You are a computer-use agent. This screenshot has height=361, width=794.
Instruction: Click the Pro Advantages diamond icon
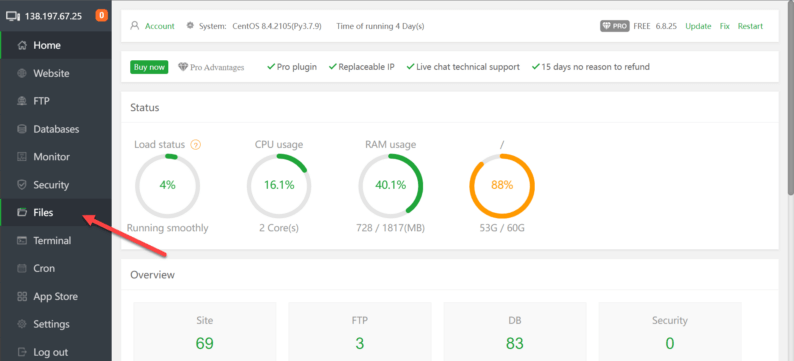183,67
